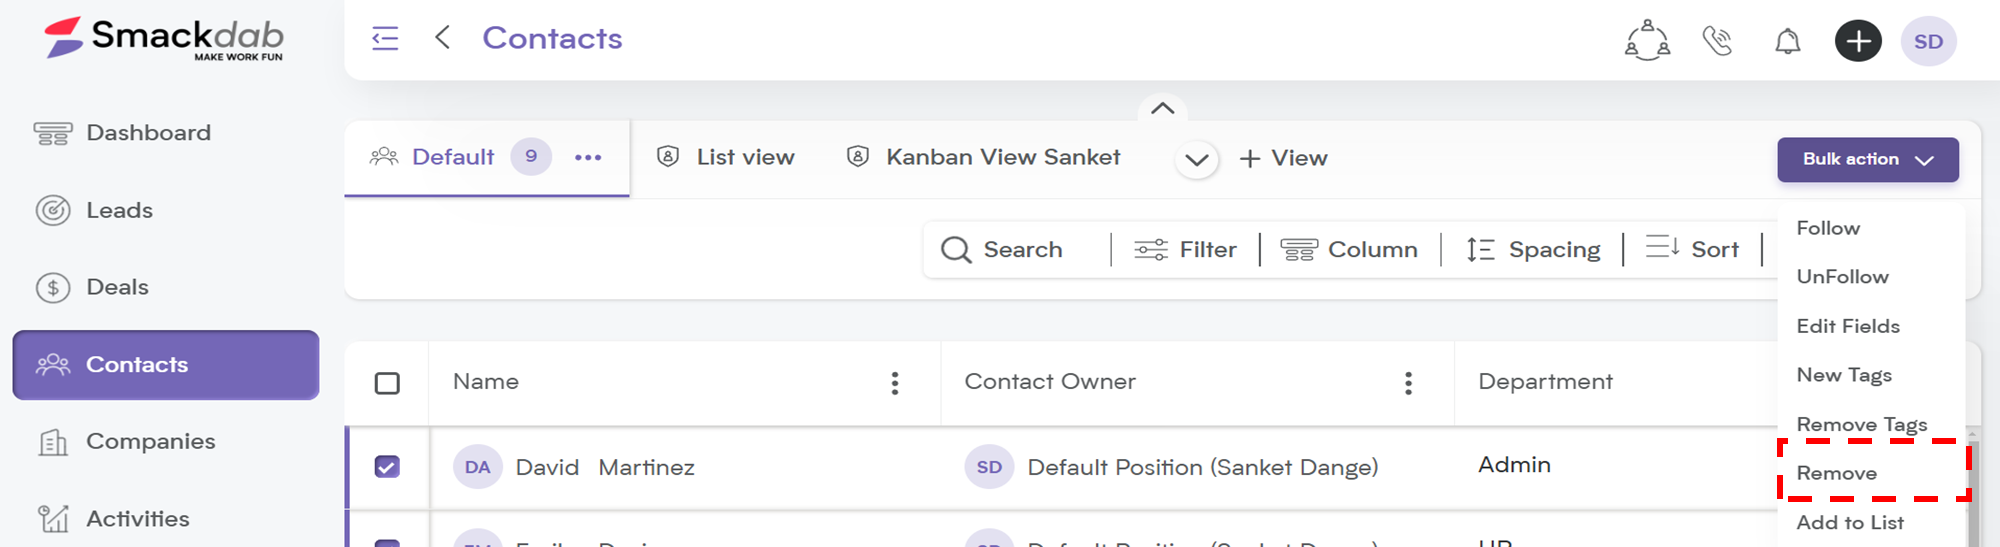Viewport: 2000px width, 547px height.
Task: Collapse sidebar using the menu toggle icon
Action: [385, 39]
